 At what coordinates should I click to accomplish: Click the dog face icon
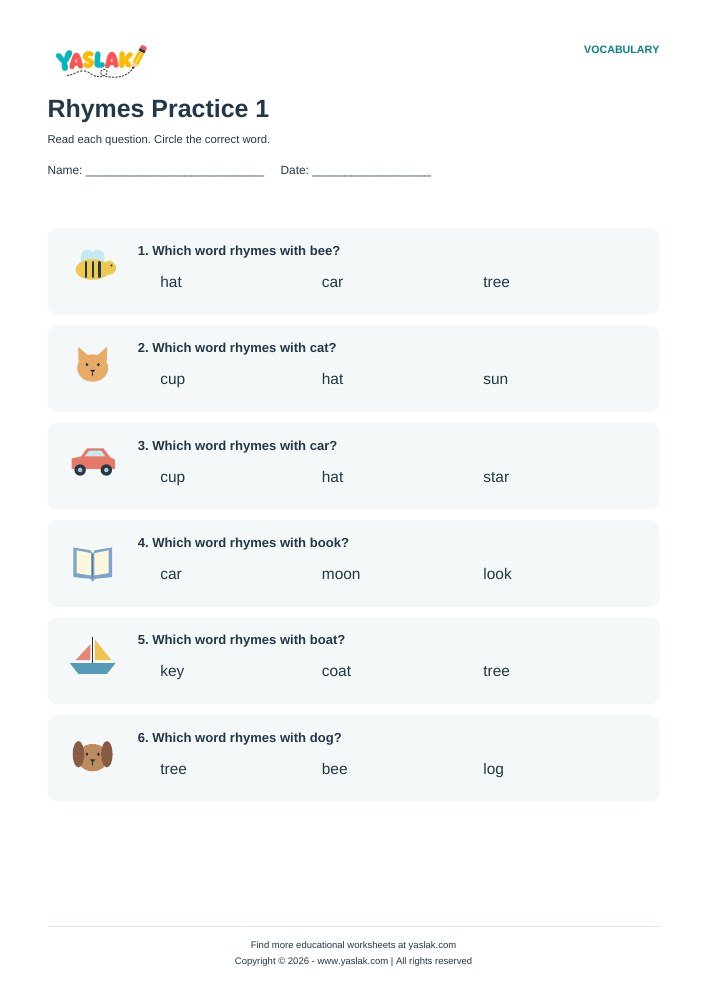92,755
